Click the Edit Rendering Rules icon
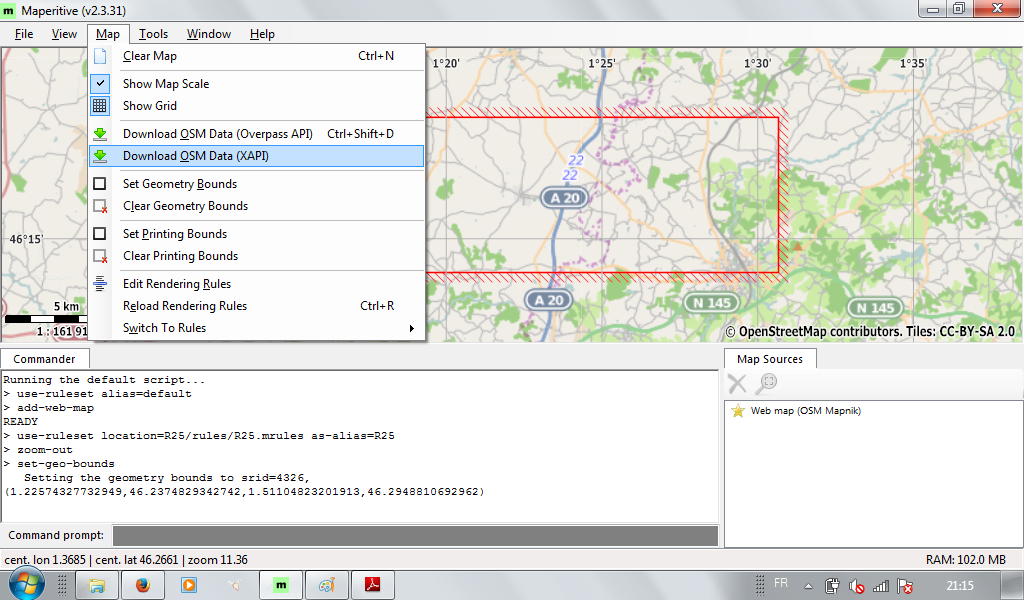This screenshot has width=1024, height=600. click(x=100, y=284)
